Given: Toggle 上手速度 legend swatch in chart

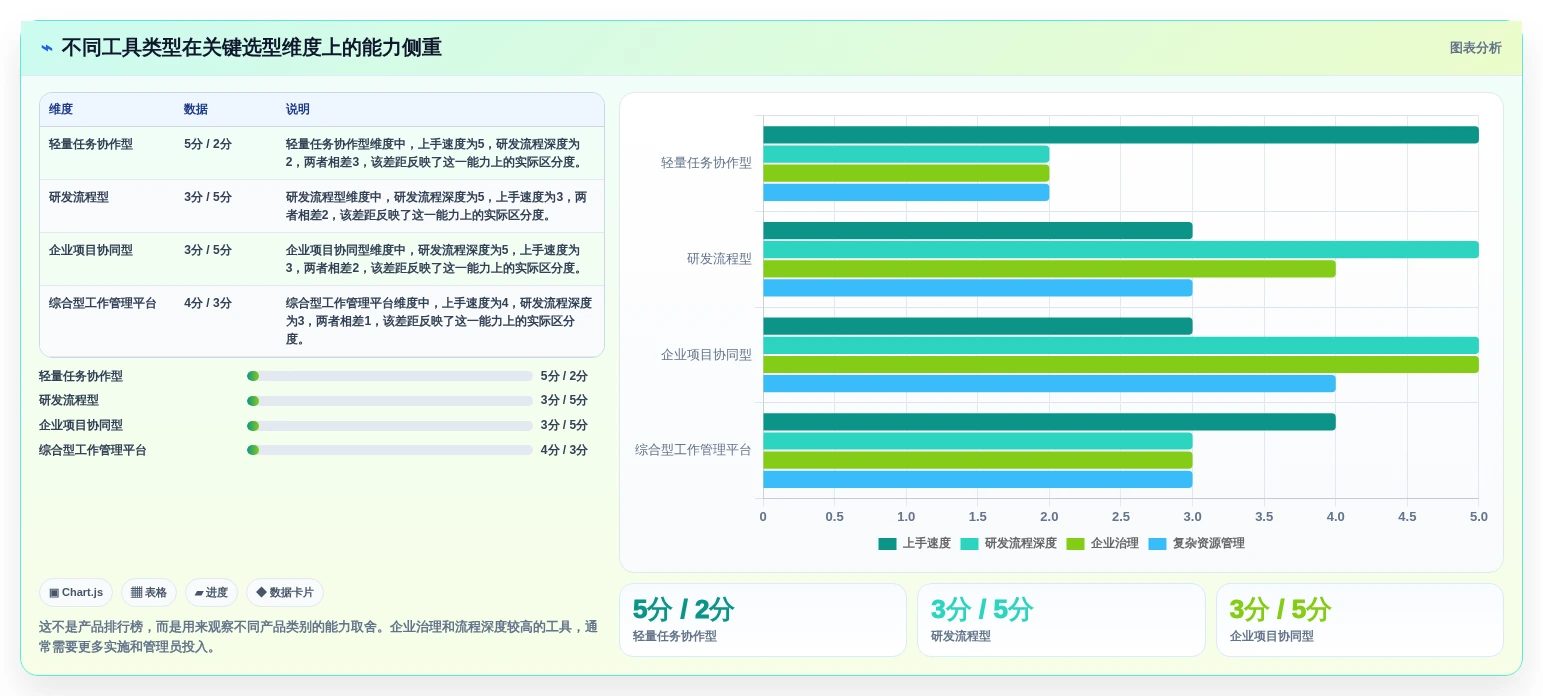Looking at the screenshot, I should point(887,544).
